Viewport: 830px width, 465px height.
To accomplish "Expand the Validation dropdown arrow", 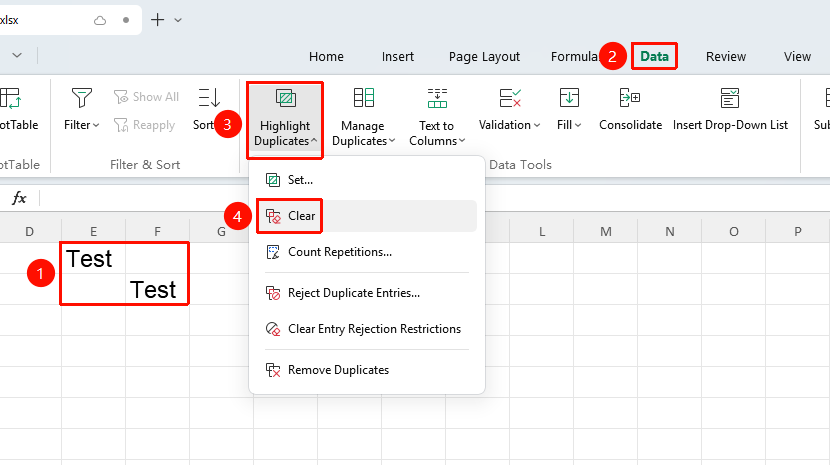I will pos(537,126).
